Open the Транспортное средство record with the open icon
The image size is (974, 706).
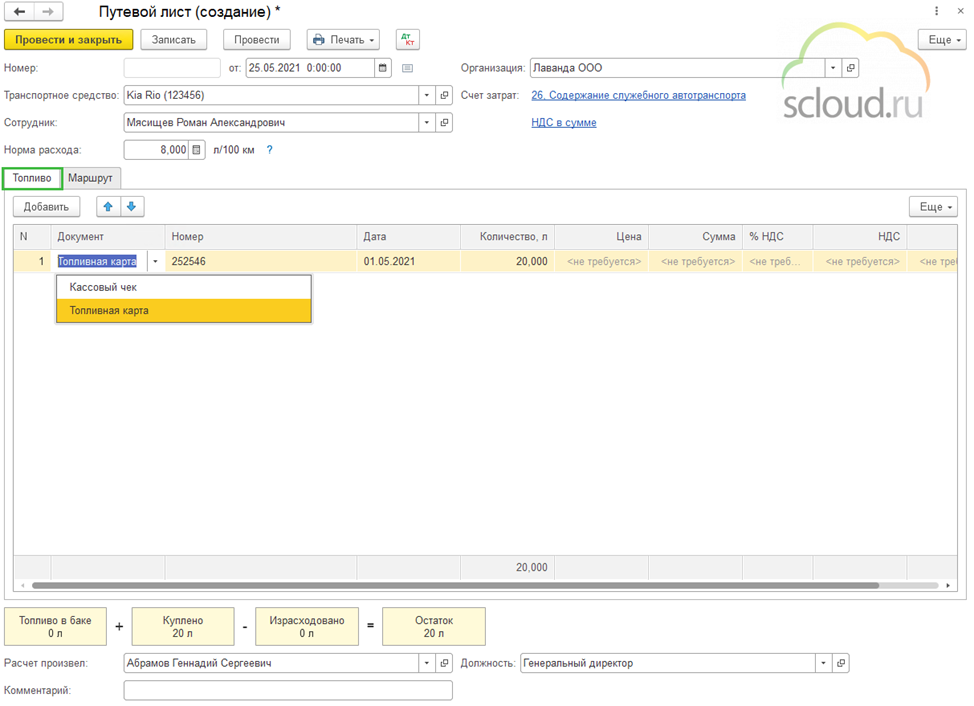click(x=444, y=95)
